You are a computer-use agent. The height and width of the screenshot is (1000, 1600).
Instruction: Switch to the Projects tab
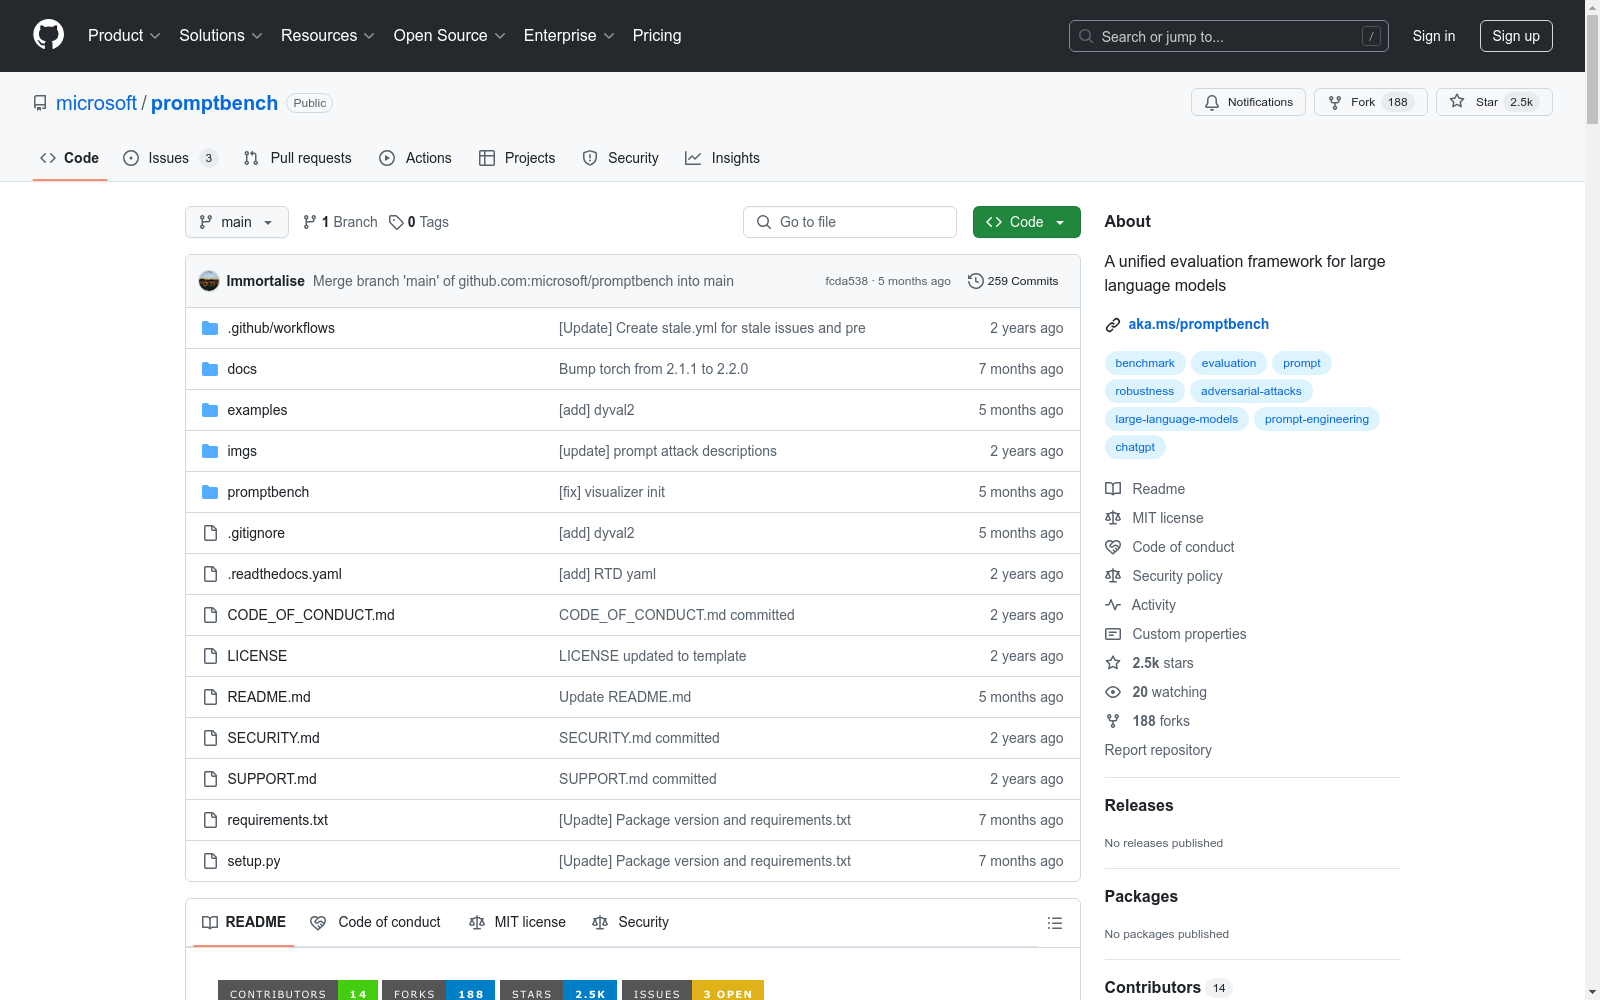coord(517,158)
